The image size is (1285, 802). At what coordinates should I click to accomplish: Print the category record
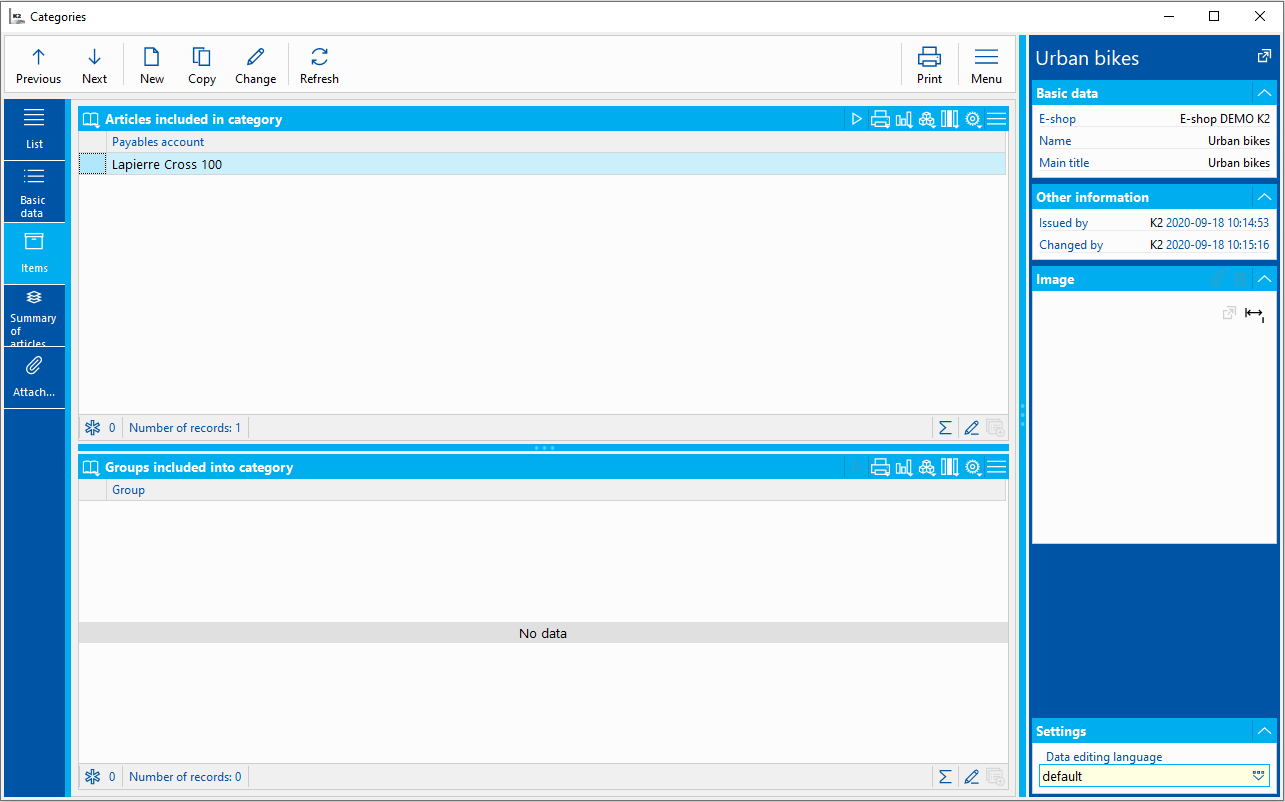point(930,66)
